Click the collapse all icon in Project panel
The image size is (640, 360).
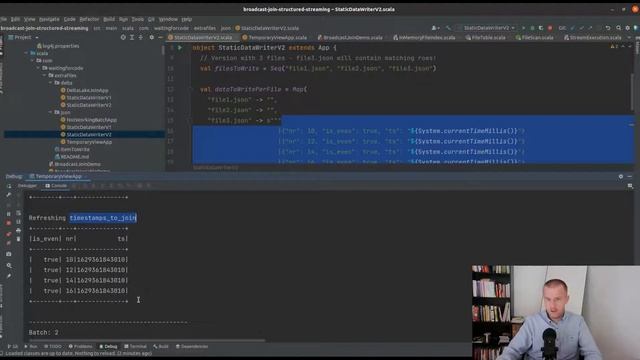(140, 37)
